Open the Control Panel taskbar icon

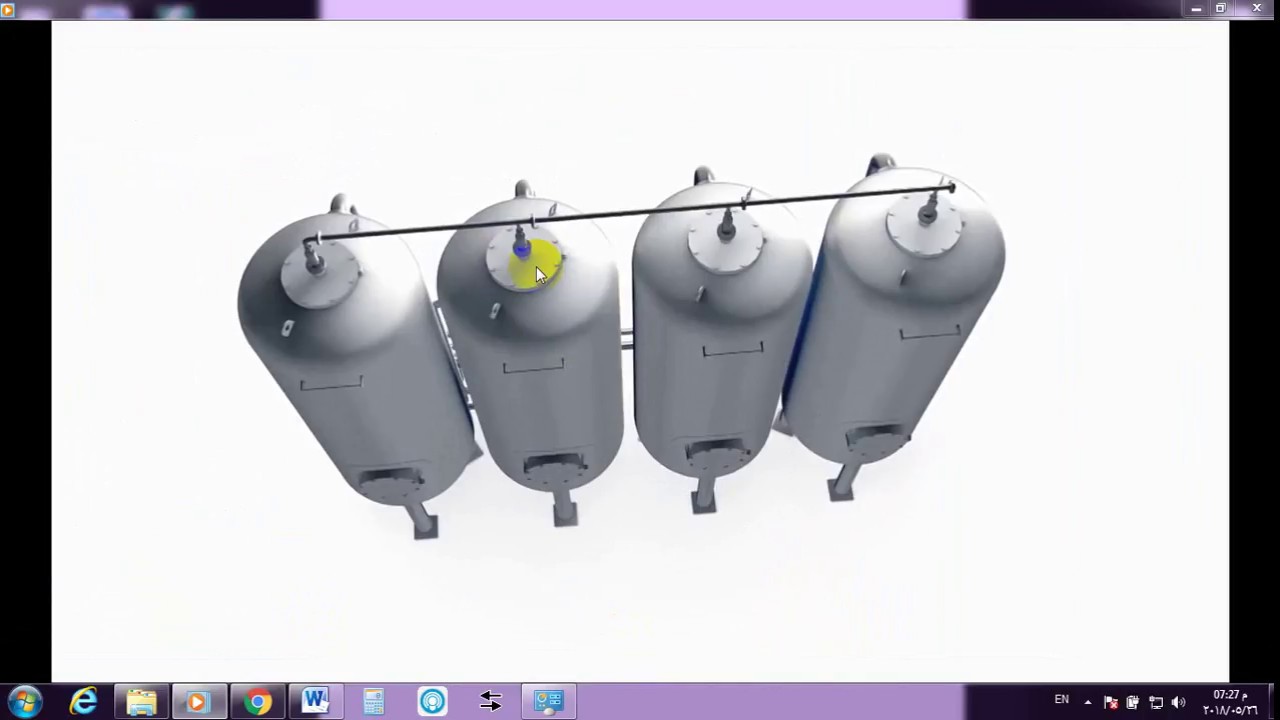click(548, 702)
